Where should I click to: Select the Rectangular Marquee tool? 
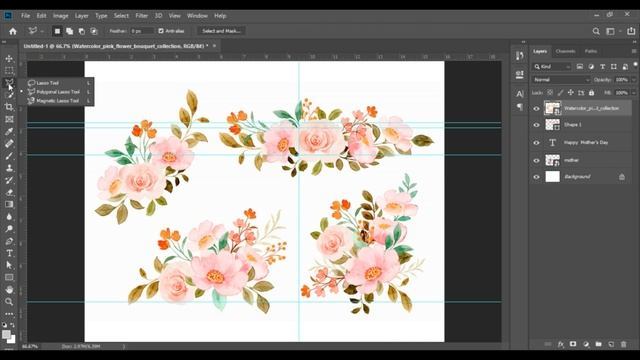tap(9, 71)
